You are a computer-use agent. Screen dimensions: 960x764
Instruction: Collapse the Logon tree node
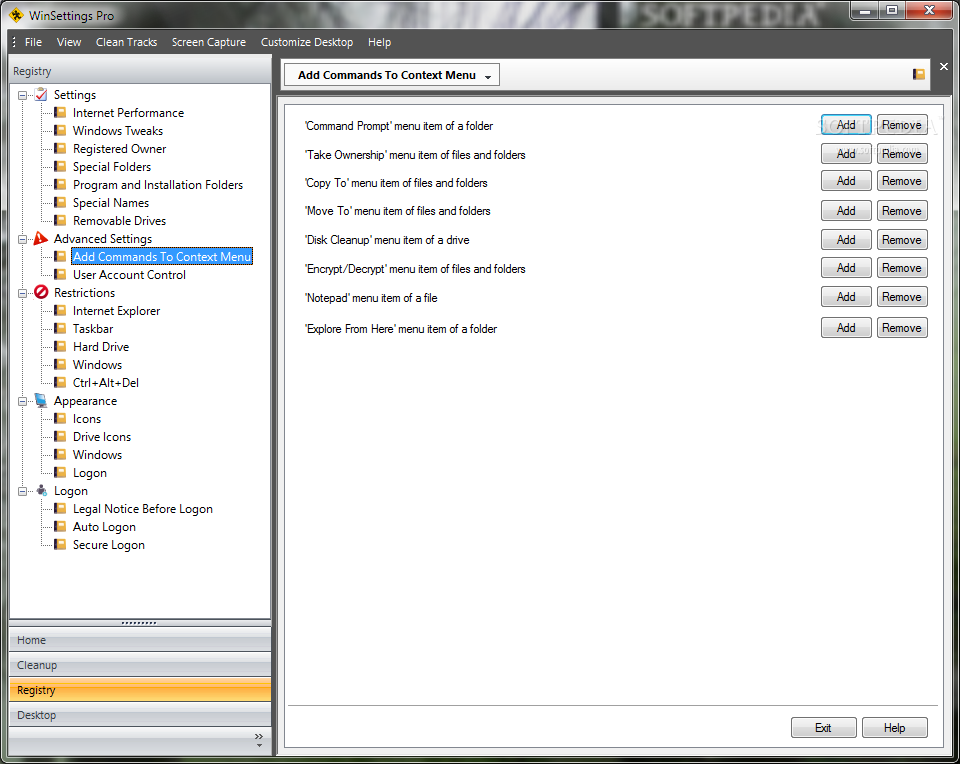pos(23,491)
